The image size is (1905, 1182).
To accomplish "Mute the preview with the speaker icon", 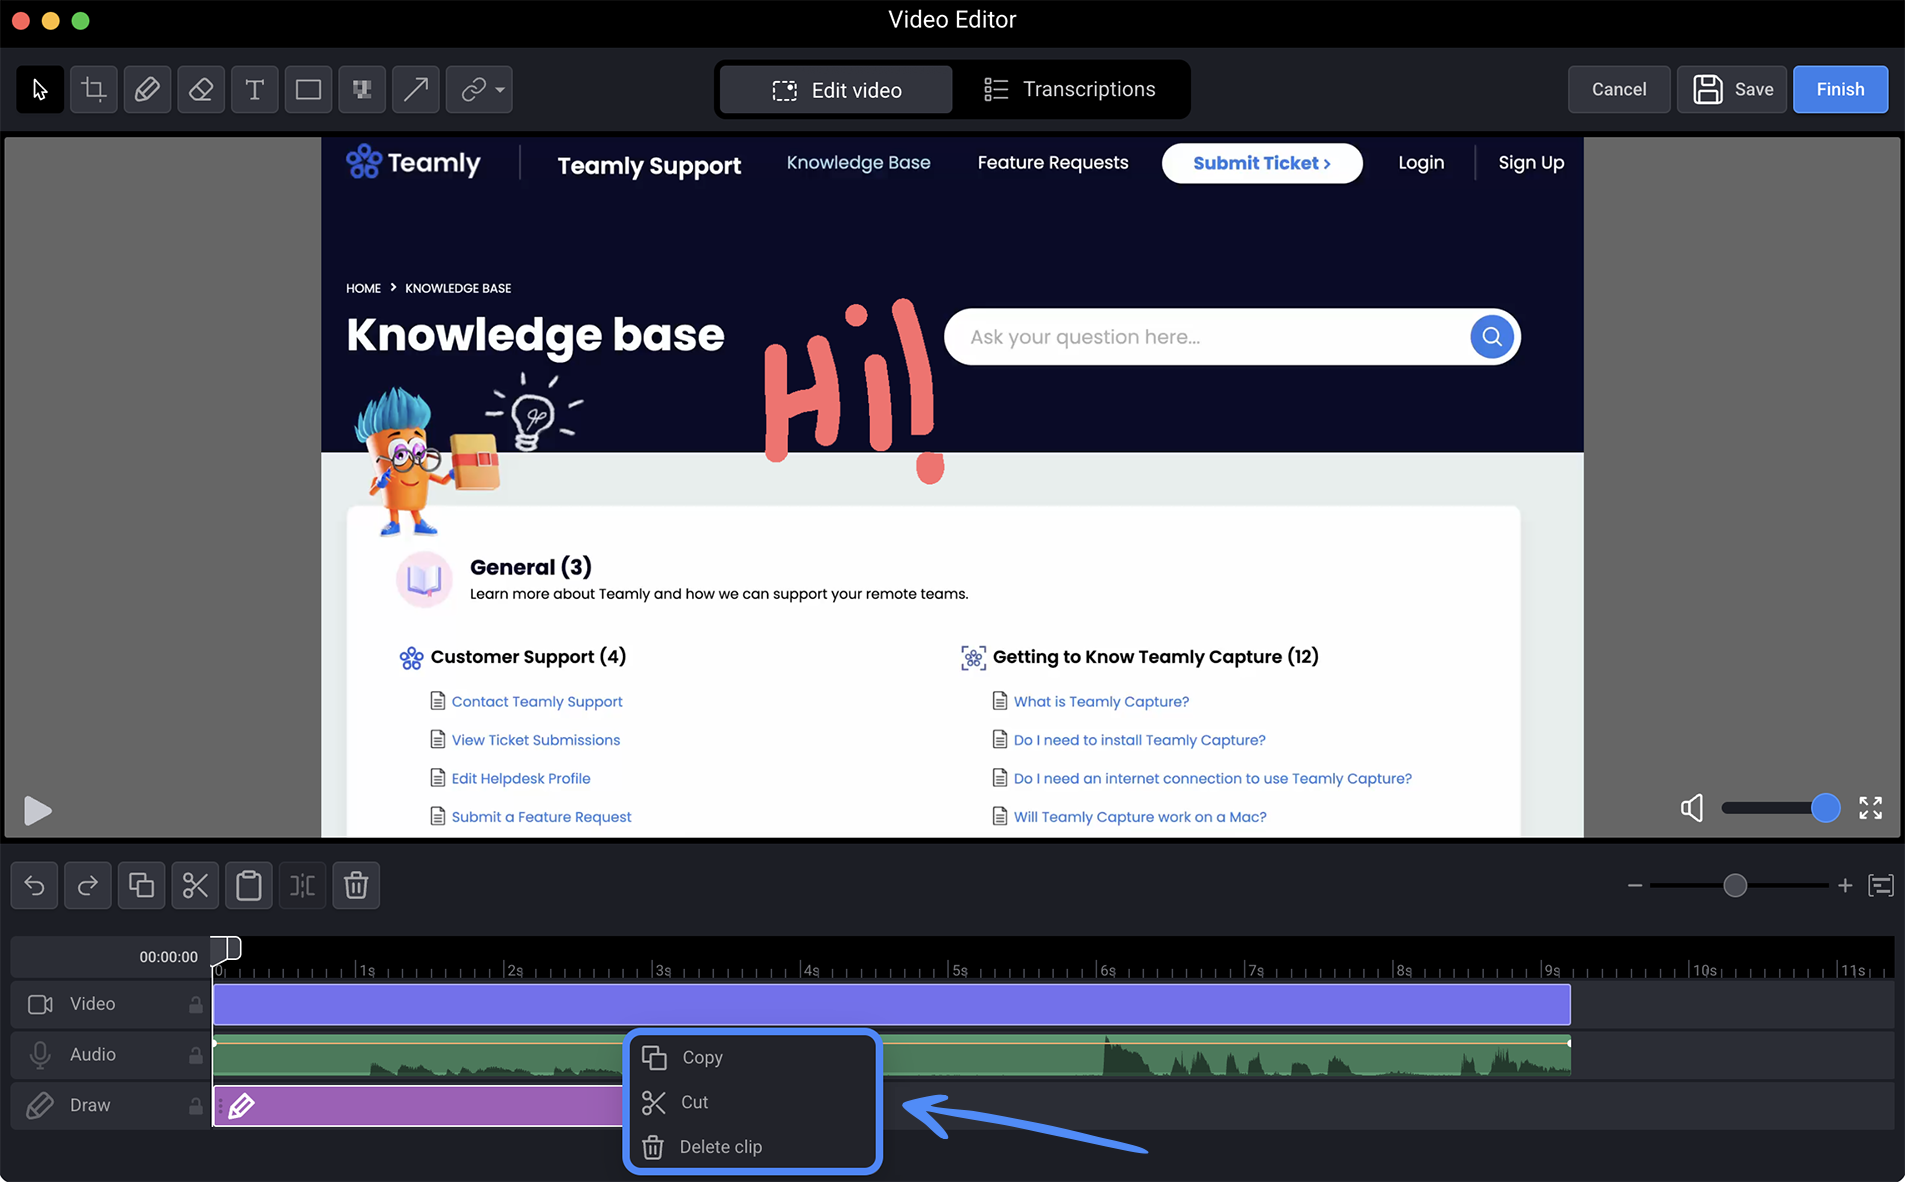I will pos(1692,808).
